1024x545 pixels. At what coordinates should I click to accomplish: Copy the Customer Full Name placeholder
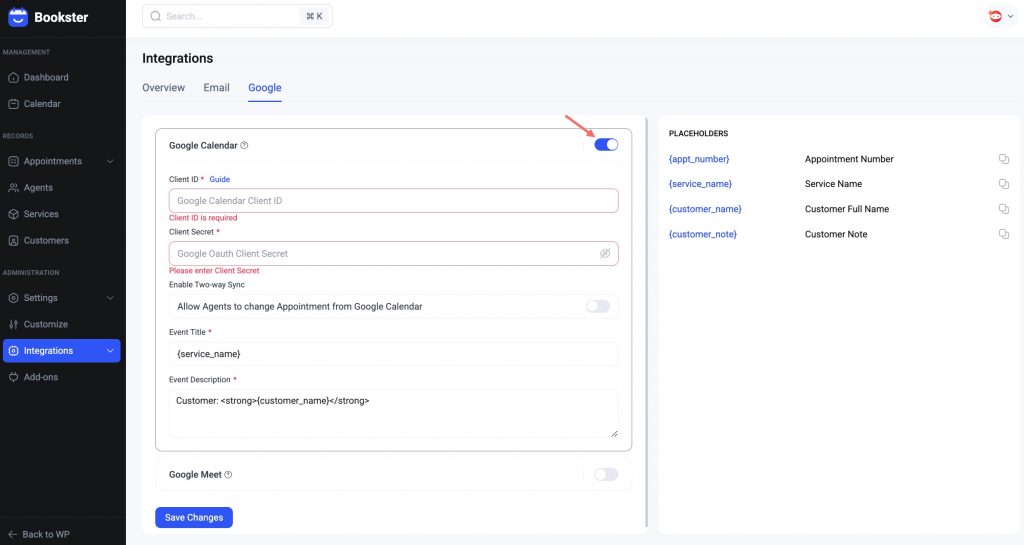pos(1004,209)
